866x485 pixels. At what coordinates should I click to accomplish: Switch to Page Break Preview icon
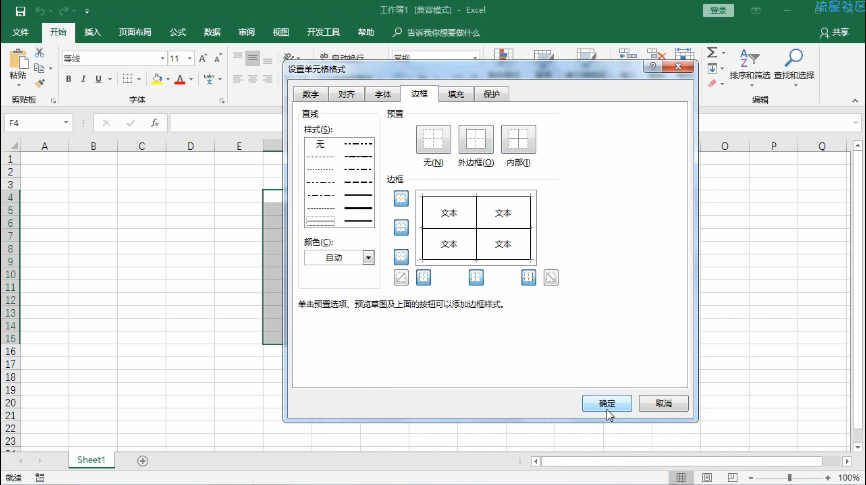point(732,477)
